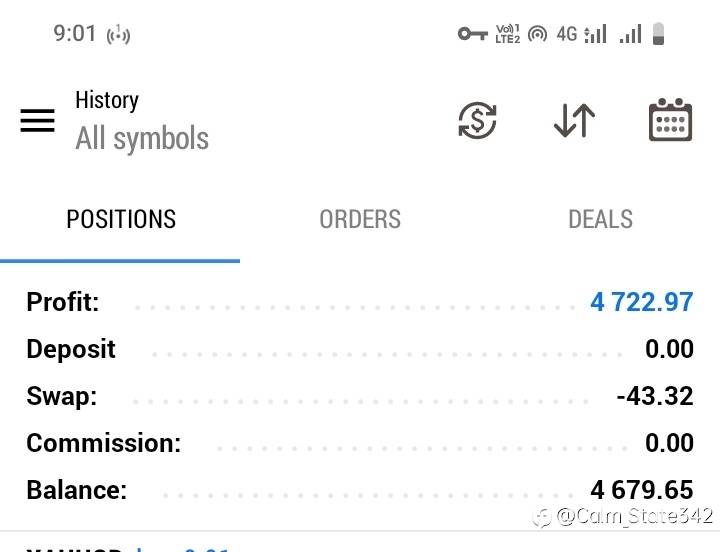The height and width of the screenshot is (552, 720).
Task: Tap the Profit value 4 722.97
Action: click(641, 302)
